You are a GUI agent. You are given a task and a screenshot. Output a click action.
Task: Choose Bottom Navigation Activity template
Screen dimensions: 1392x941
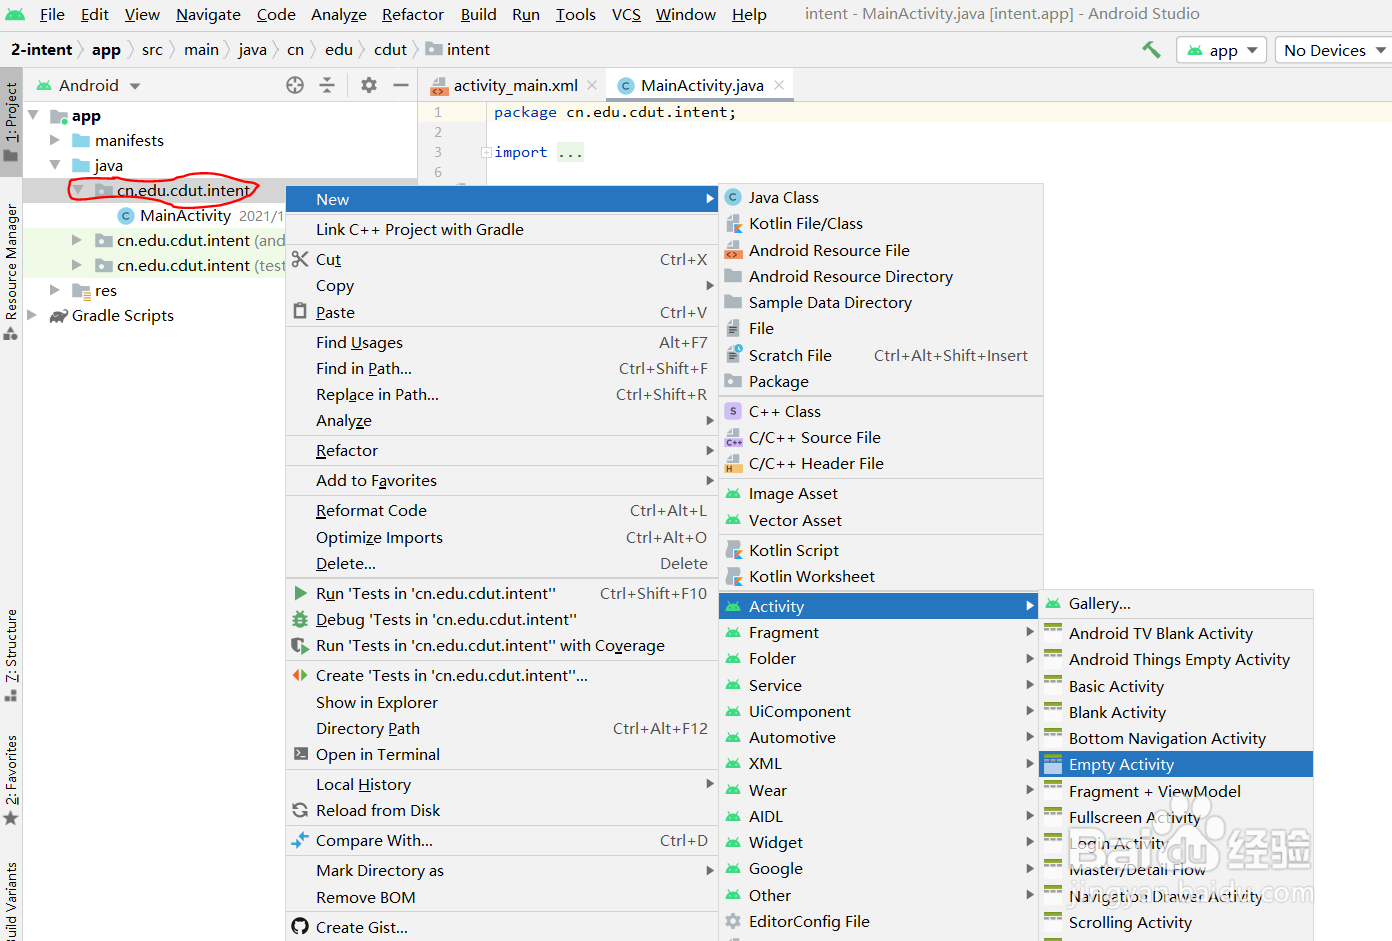pyautogui.click(x=1176, y=738)
